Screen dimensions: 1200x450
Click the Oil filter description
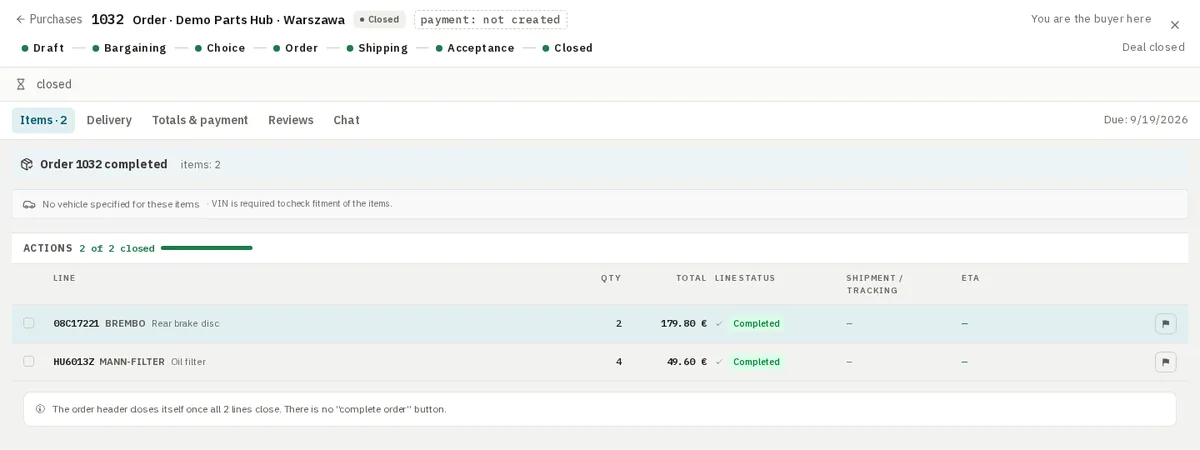188,362
